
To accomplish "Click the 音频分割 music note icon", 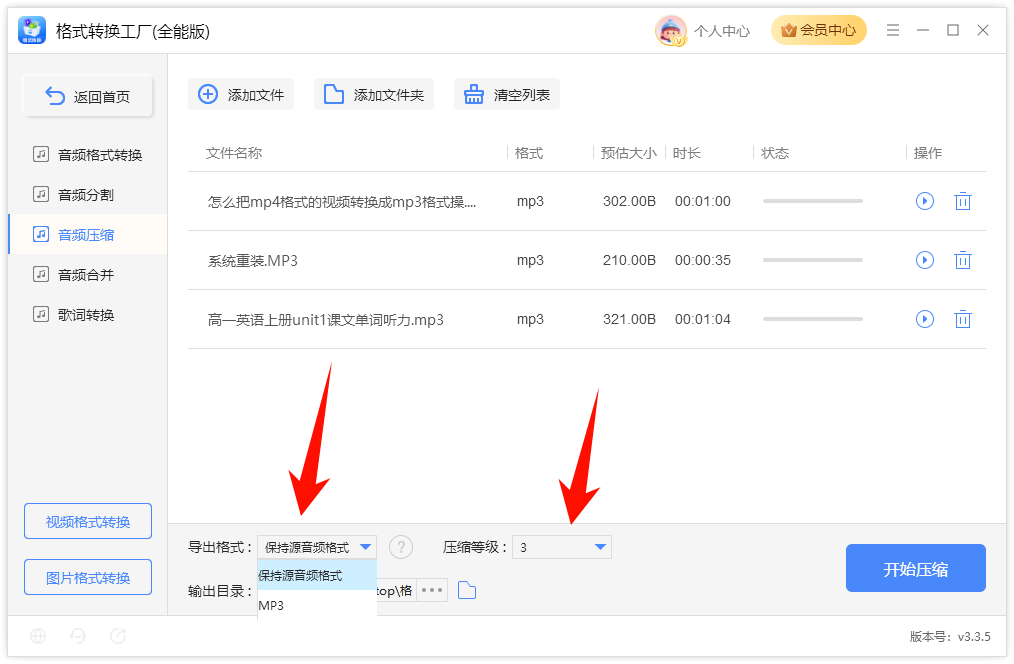I will click(x=41, y=194).
